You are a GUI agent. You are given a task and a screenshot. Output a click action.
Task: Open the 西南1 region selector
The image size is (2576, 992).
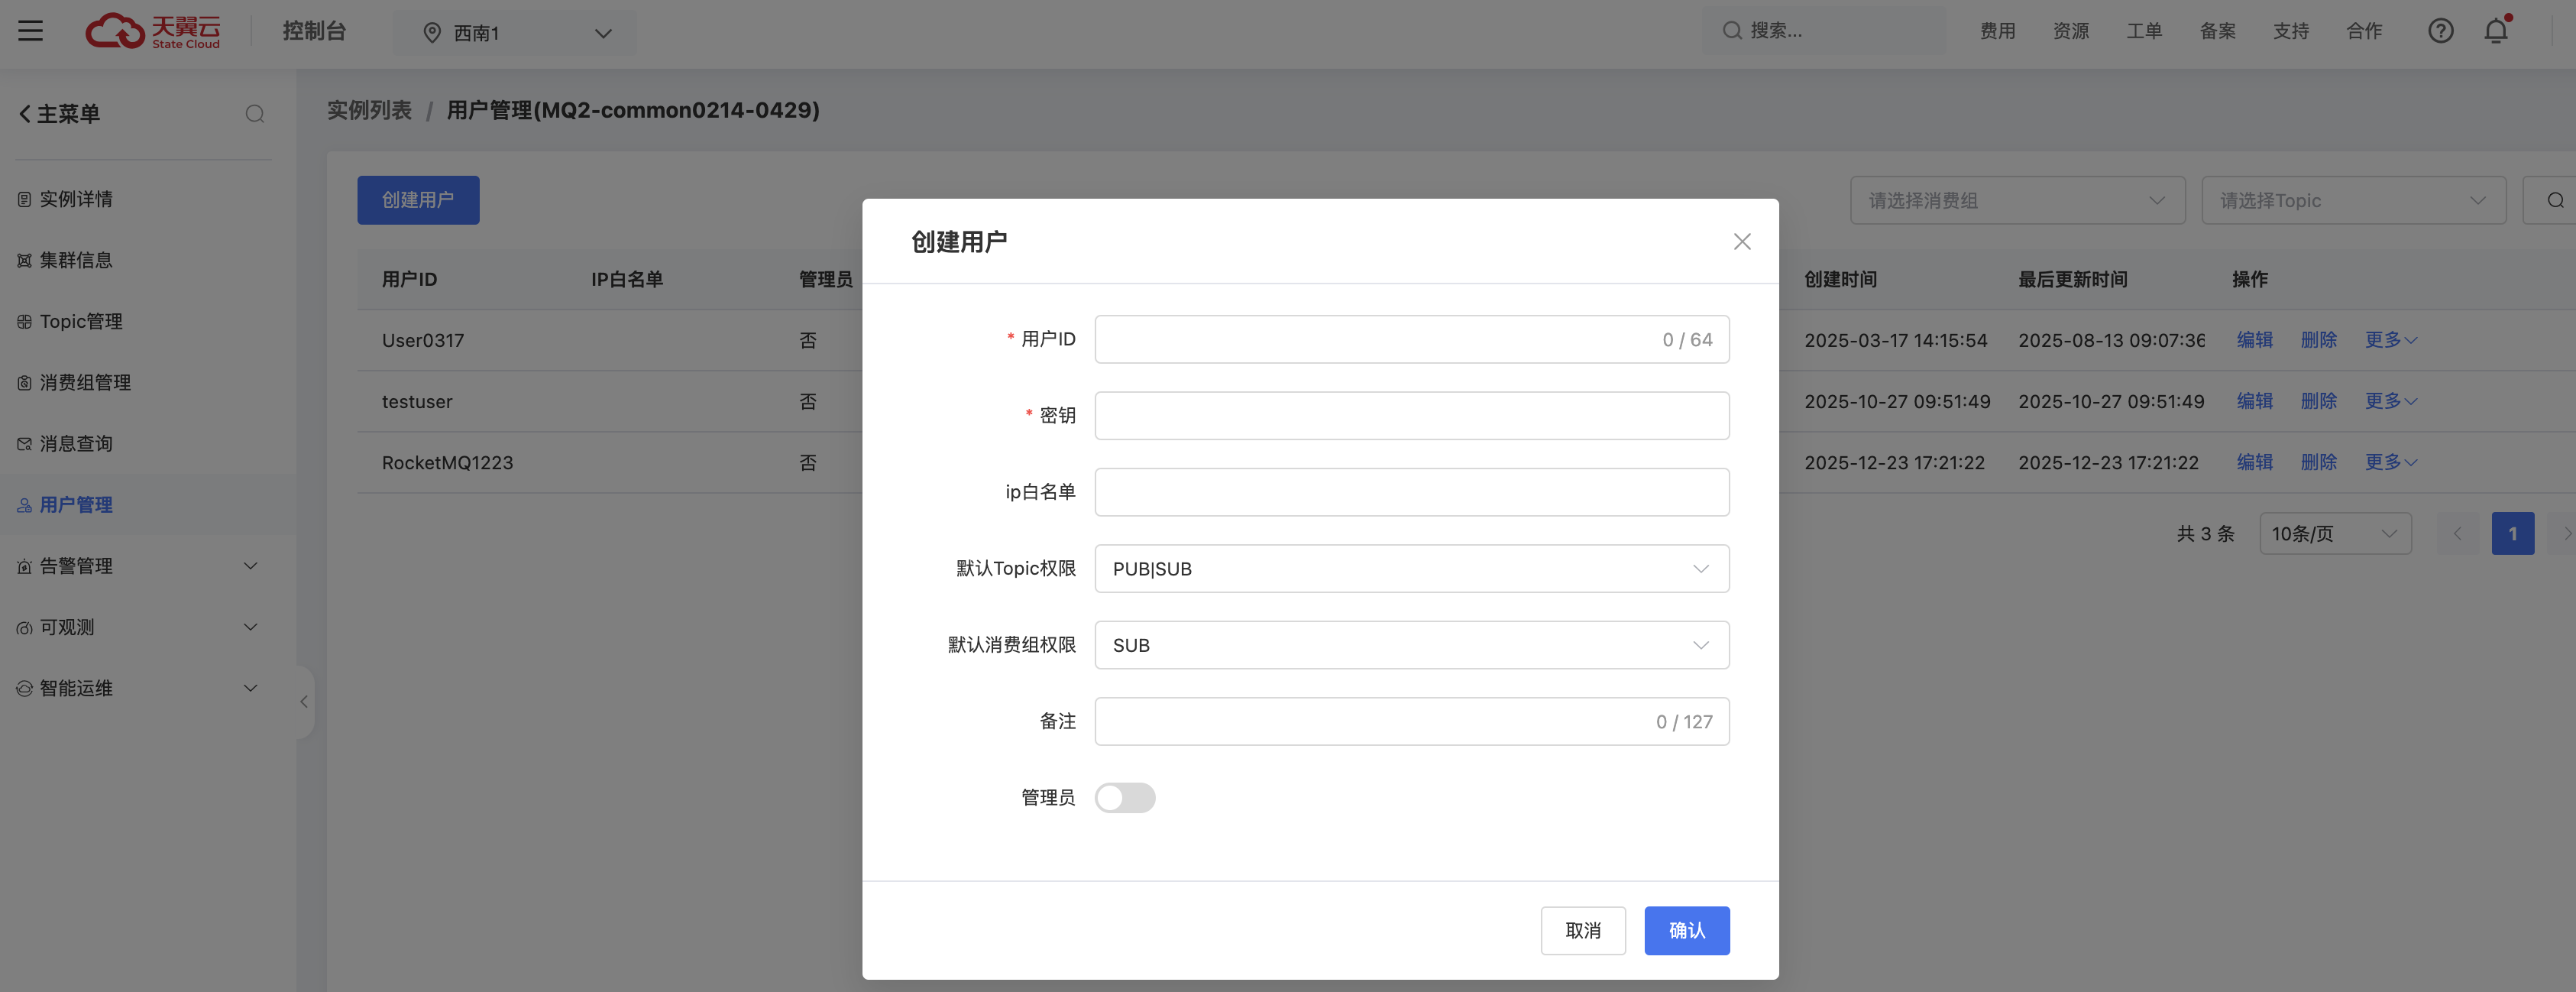coord(515,33)
